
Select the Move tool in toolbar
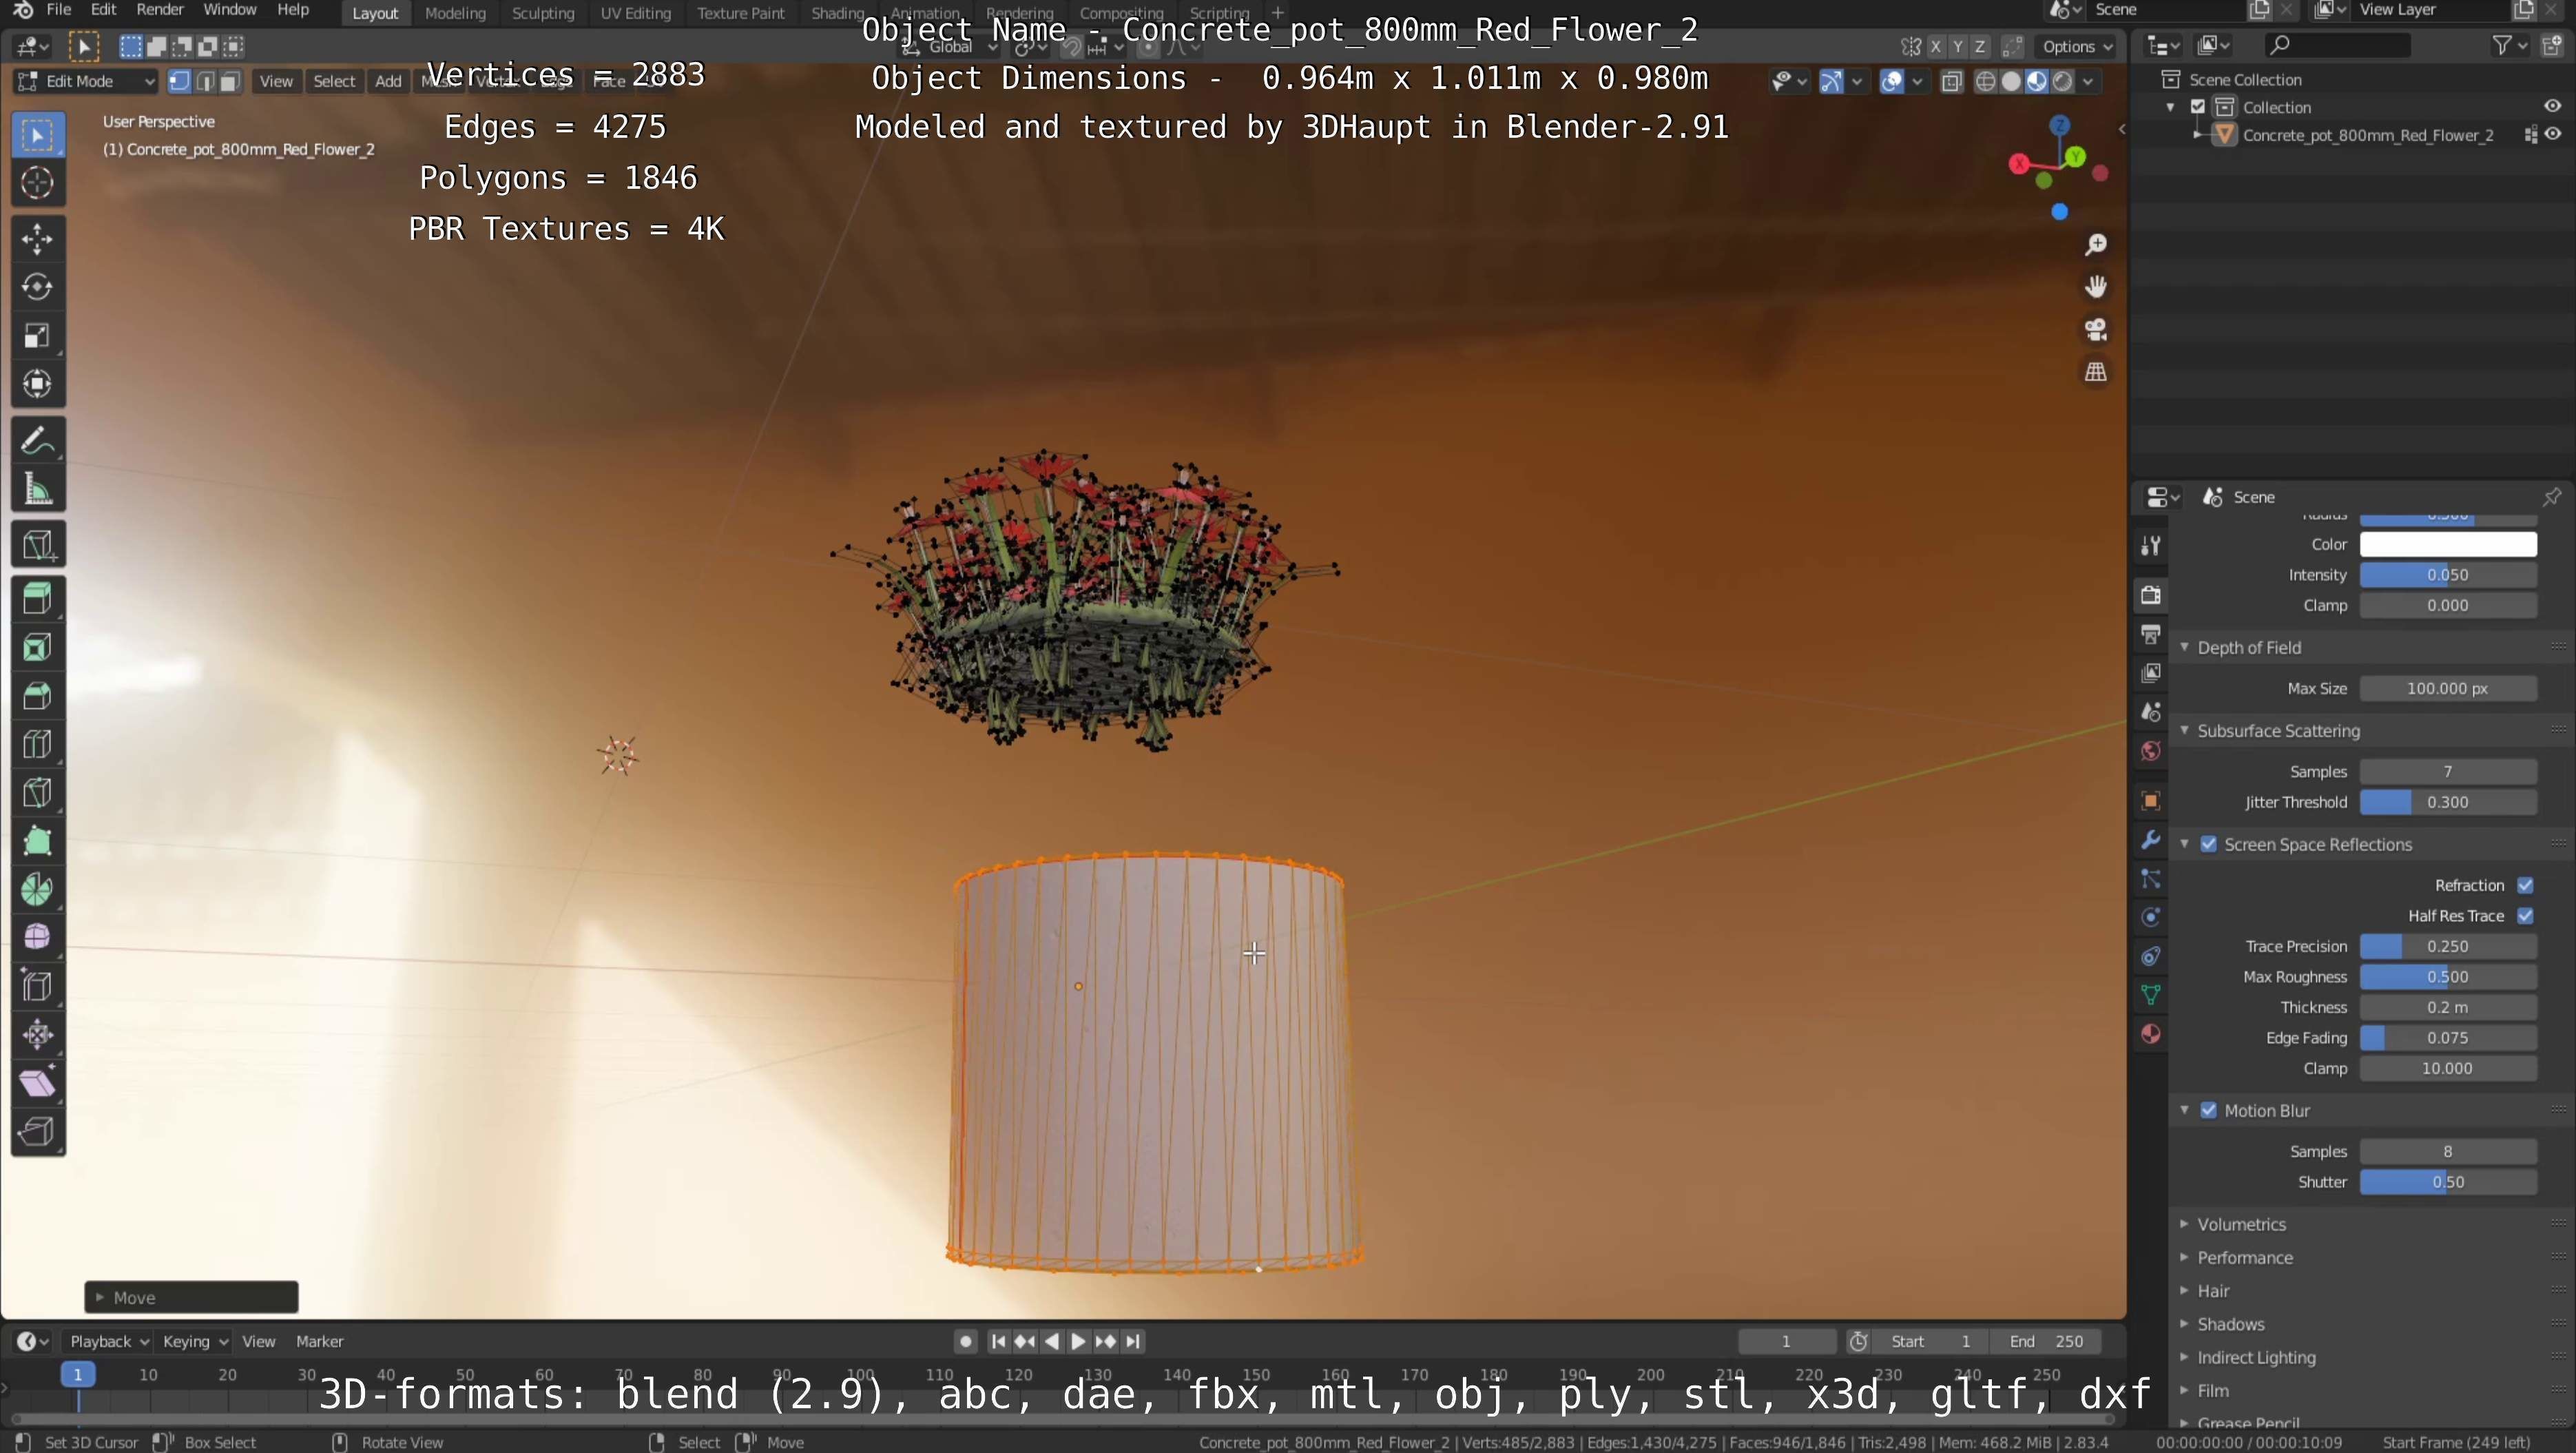[38, 239]
